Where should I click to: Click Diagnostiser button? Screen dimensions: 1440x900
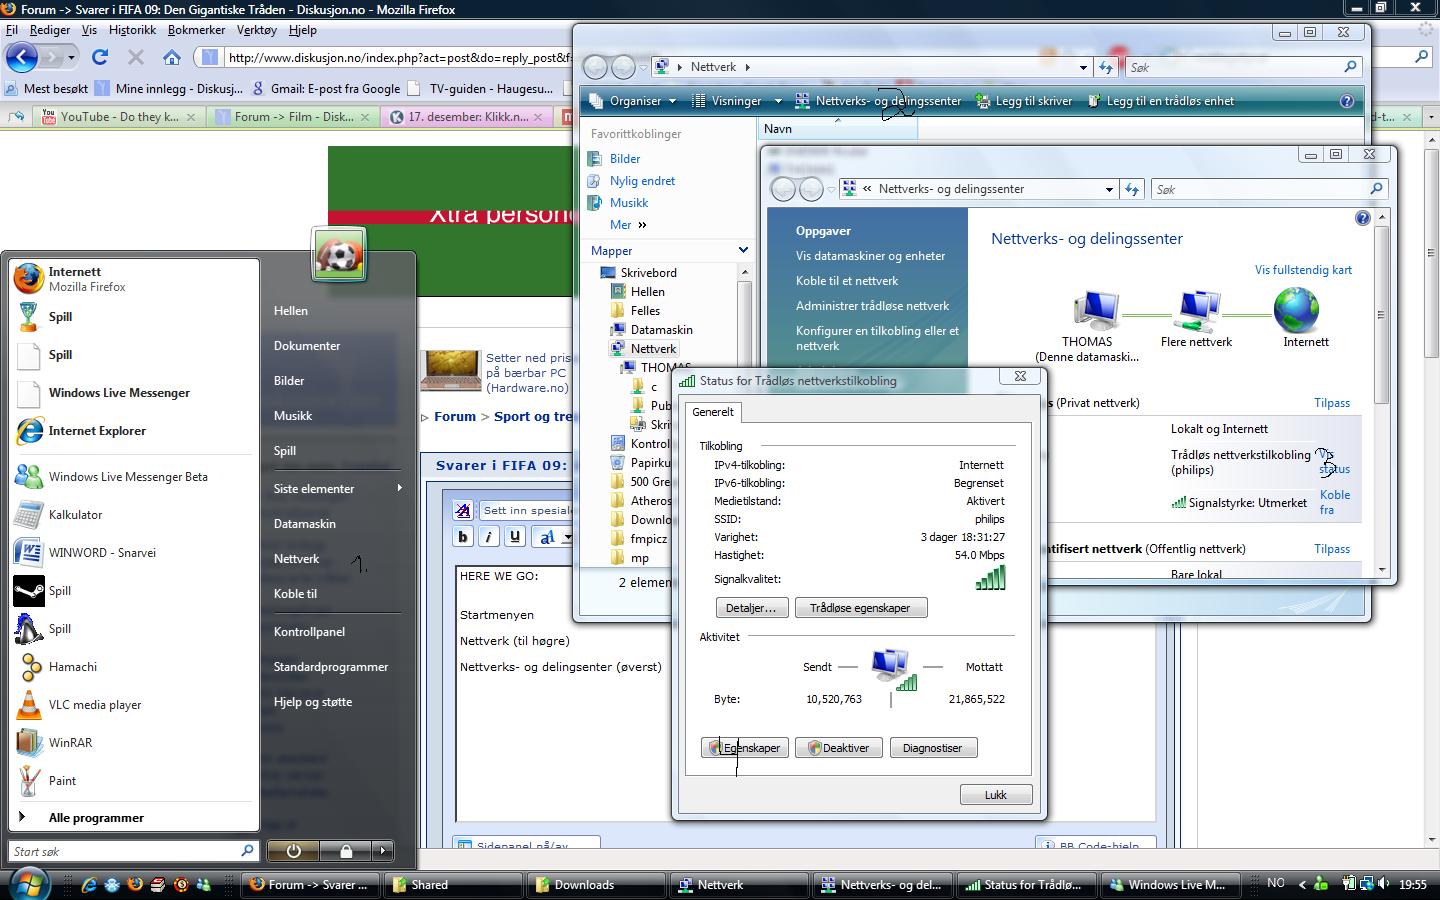[933, 748]
